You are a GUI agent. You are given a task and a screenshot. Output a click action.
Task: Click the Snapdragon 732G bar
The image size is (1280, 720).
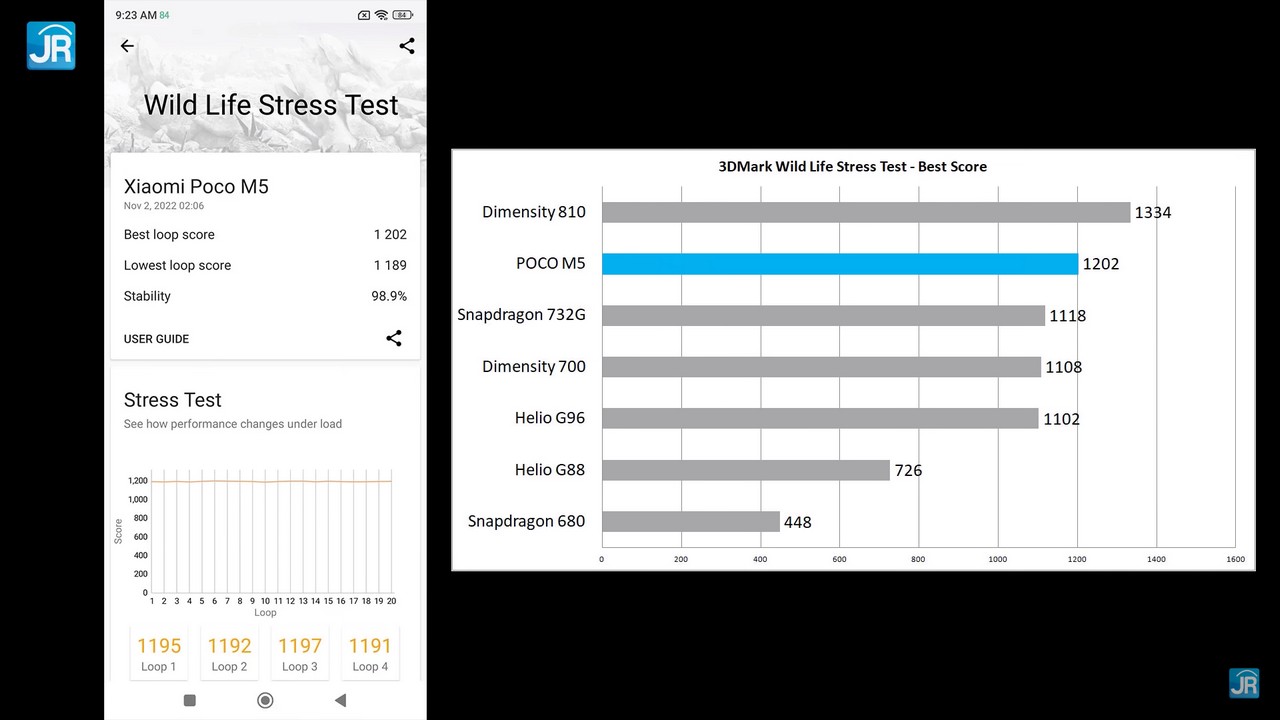click(823, 315)
